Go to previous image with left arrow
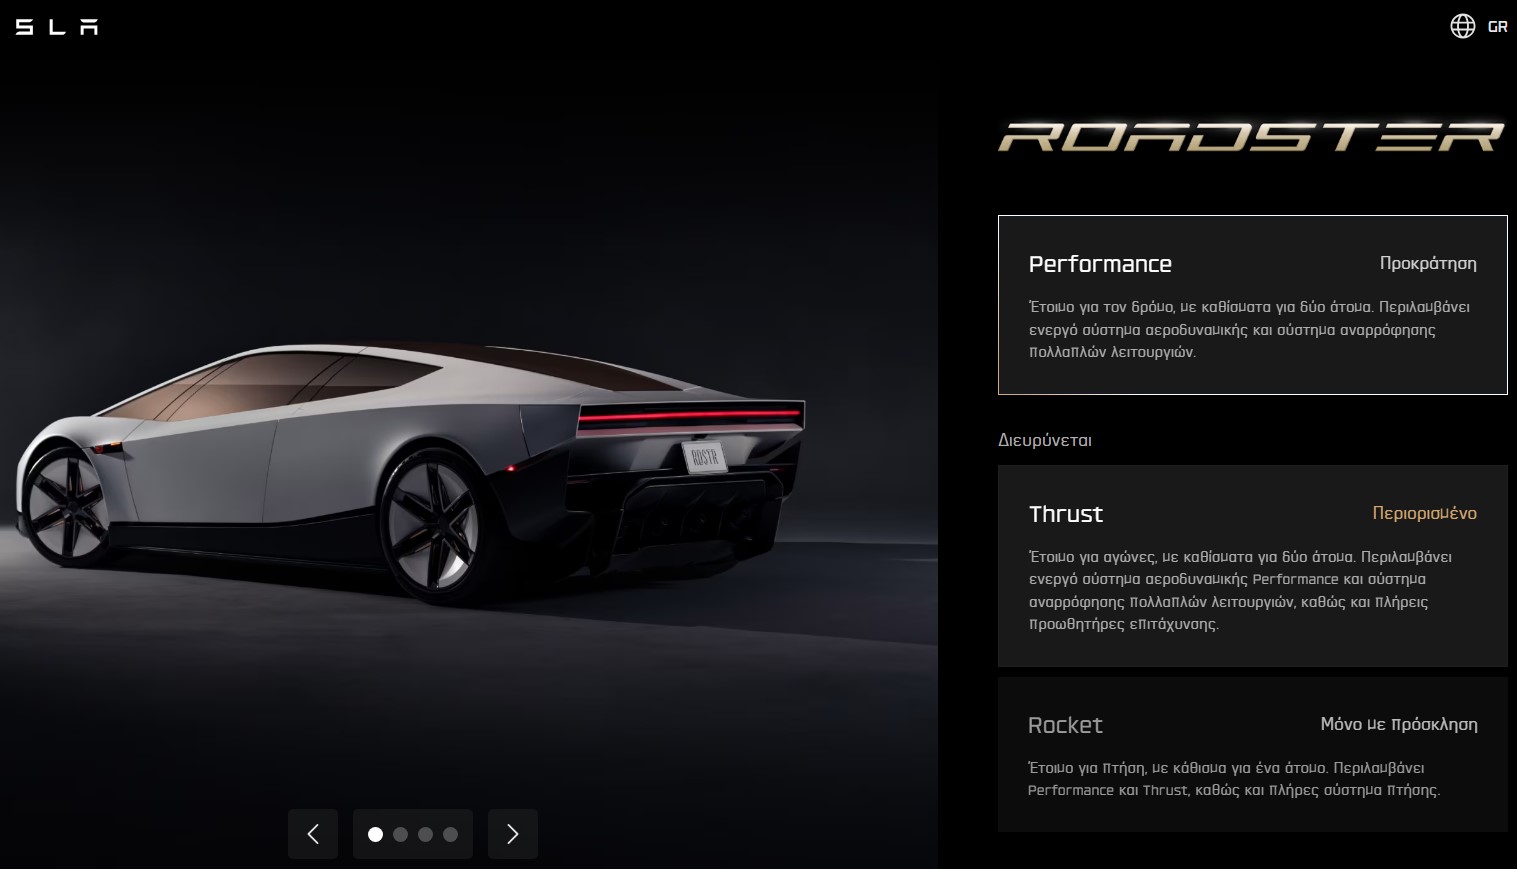This screenshot has height=869, width=1517. click(x=313, y=834)
